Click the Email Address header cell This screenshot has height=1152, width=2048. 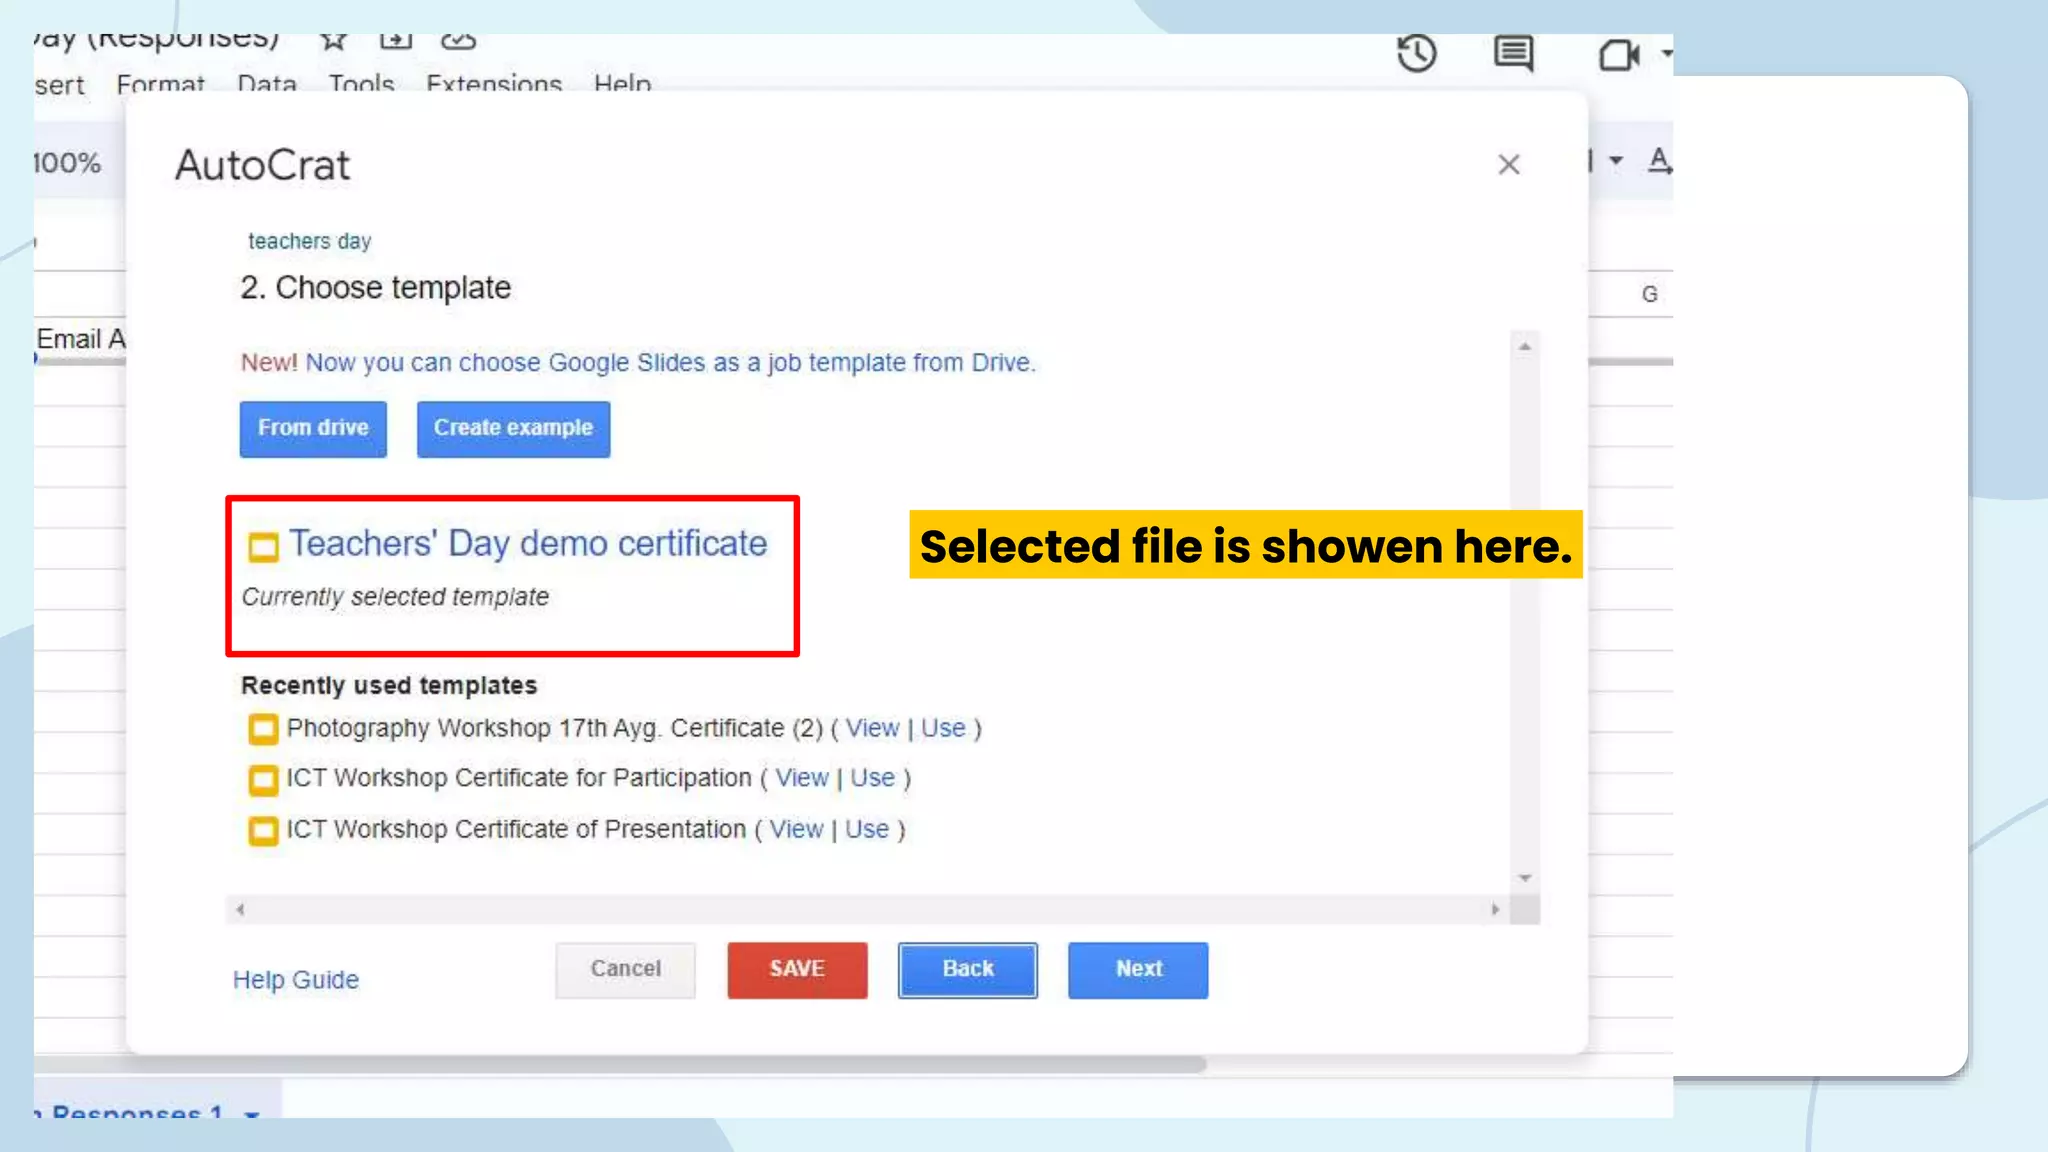[81, 339]
